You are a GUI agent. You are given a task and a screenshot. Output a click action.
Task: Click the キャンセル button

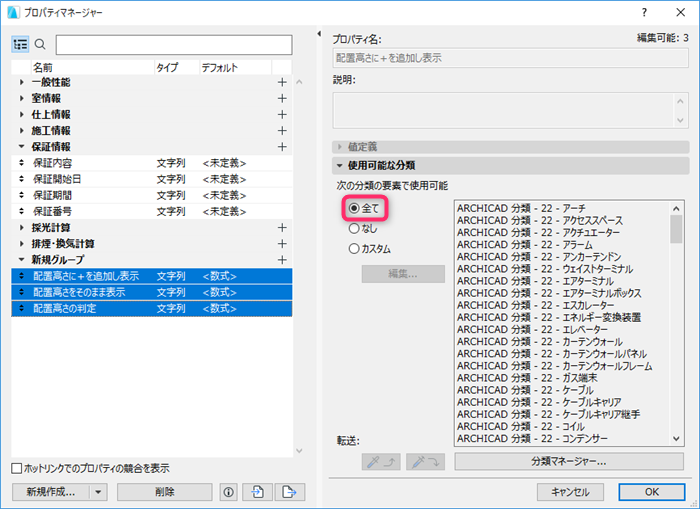(570, 492)
